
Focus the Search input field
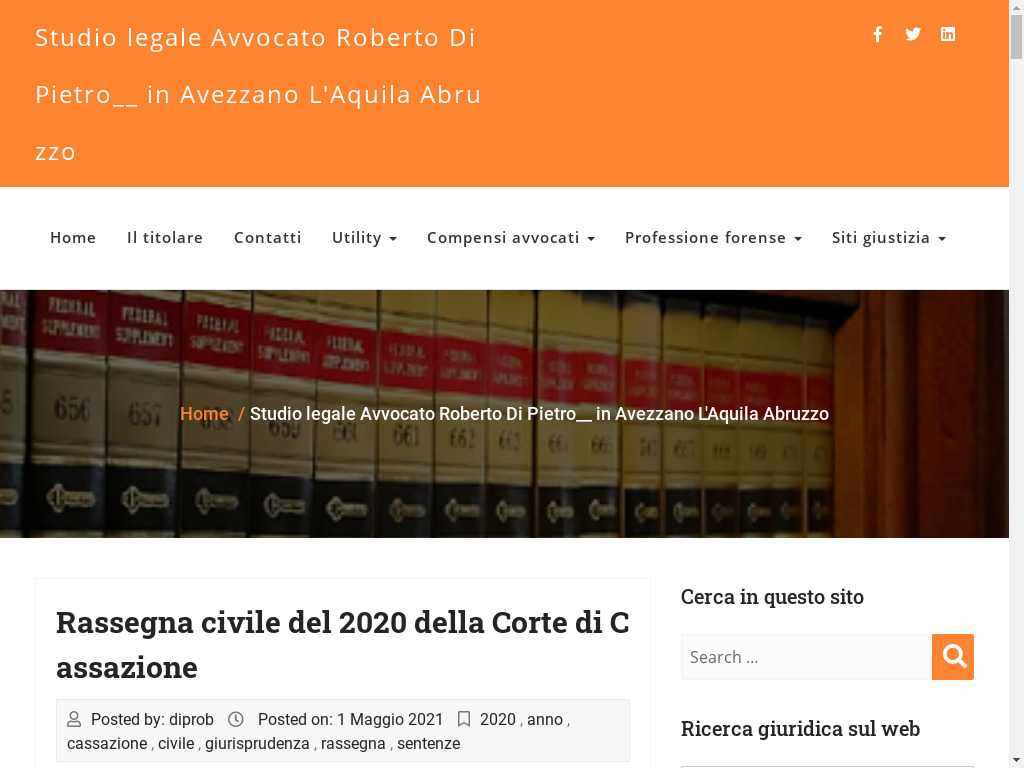(x=806, y=657)
